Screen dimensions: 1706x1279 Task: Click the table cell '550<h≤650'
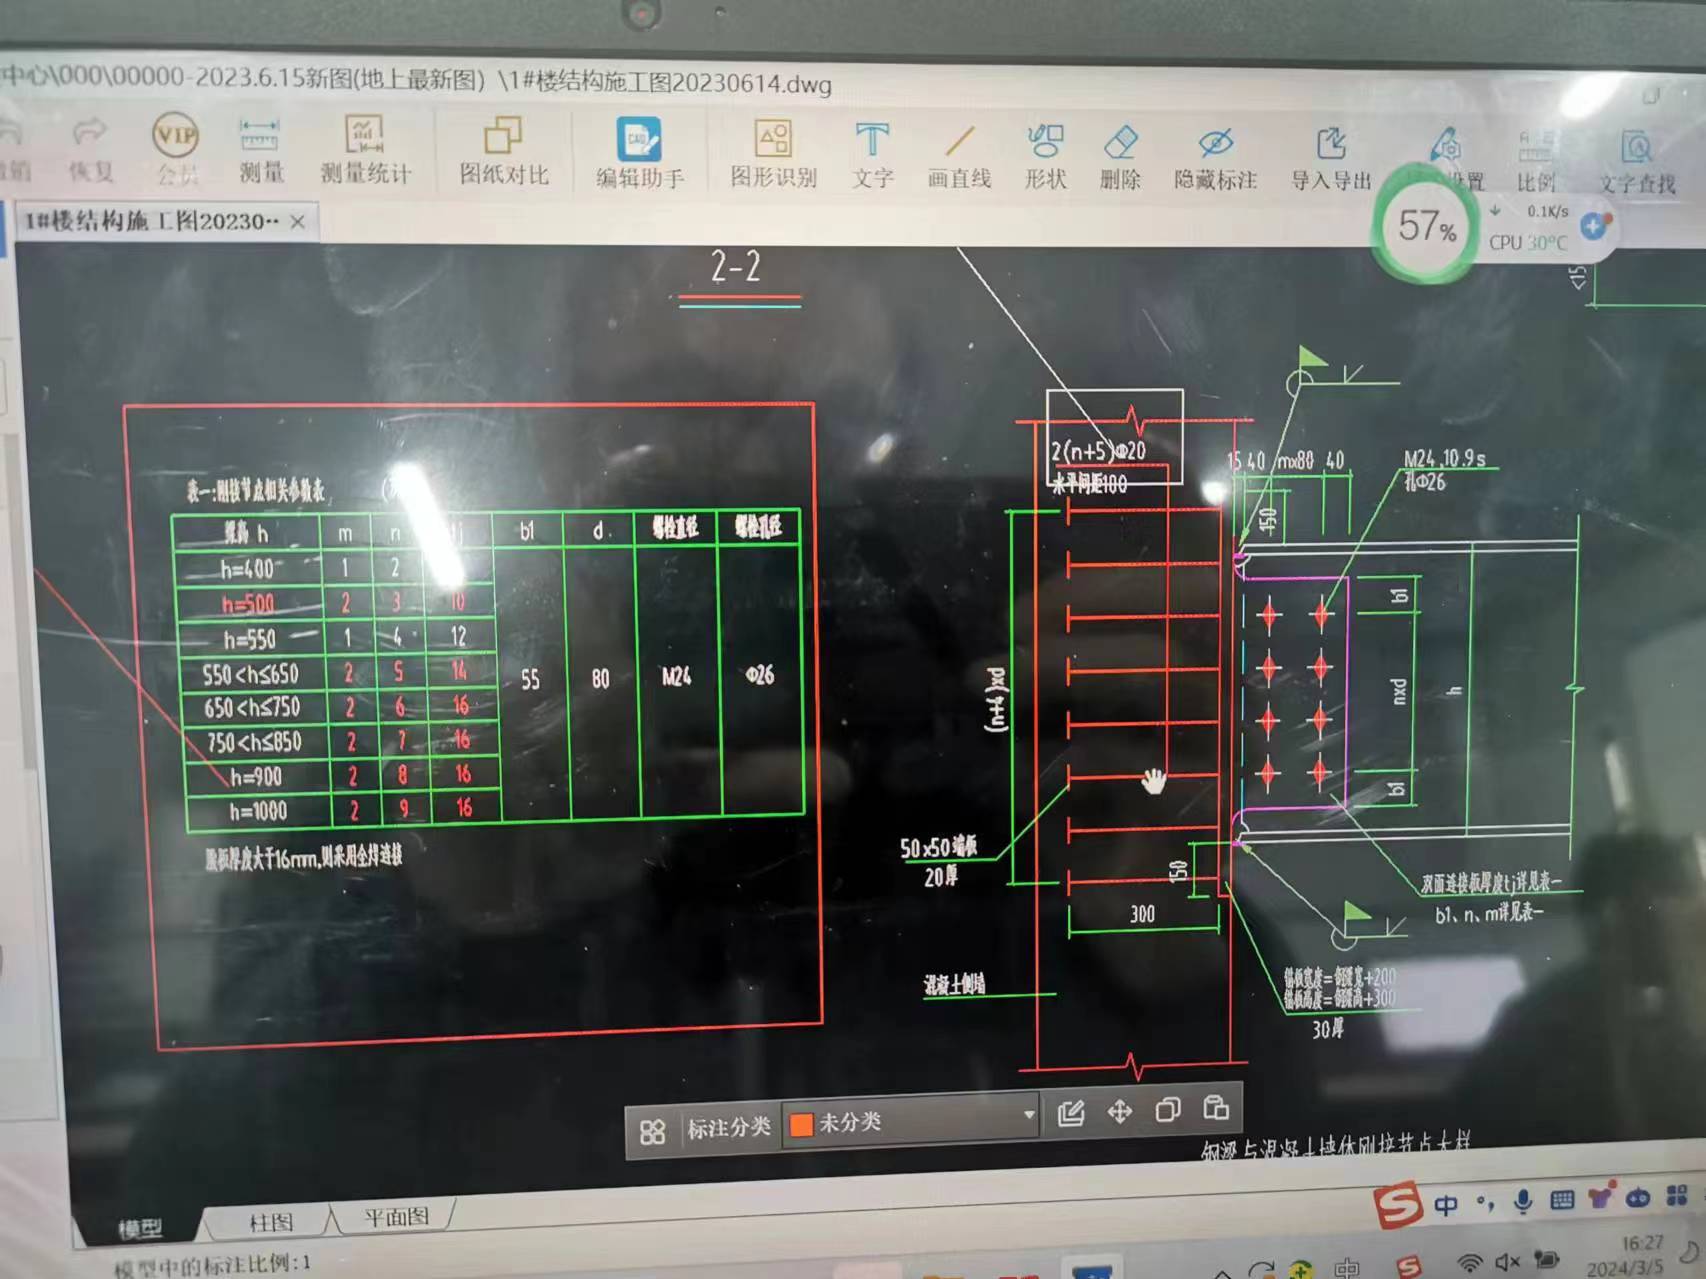pos(251,673)
